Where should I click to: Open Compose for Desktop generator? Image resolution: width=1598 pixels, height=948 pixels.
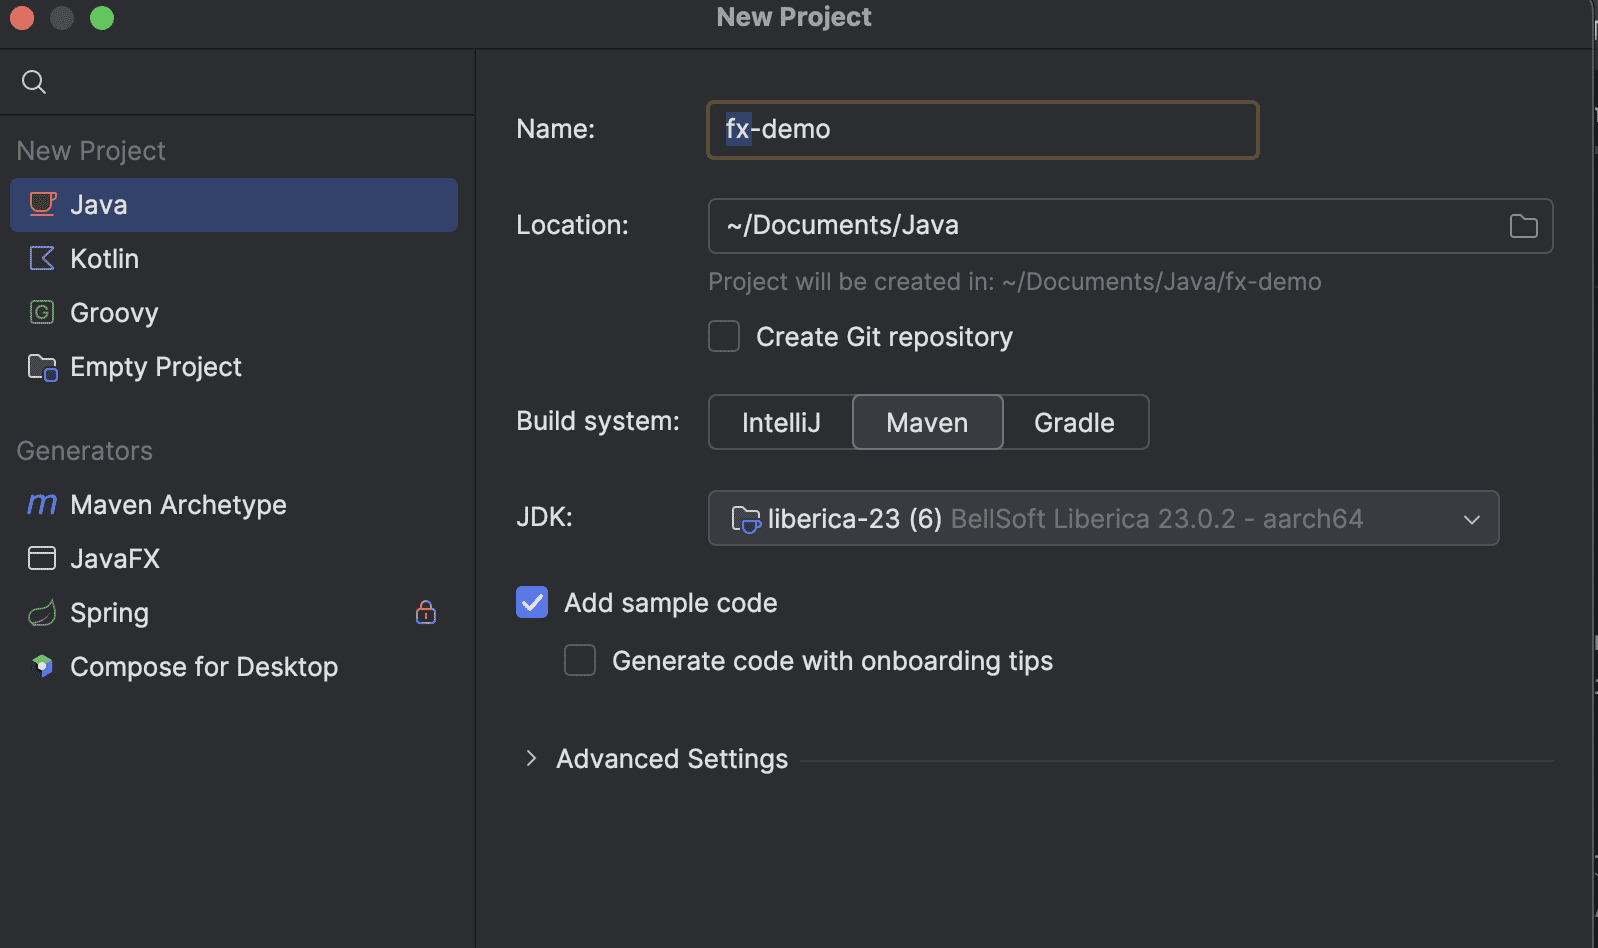point(234,667)
